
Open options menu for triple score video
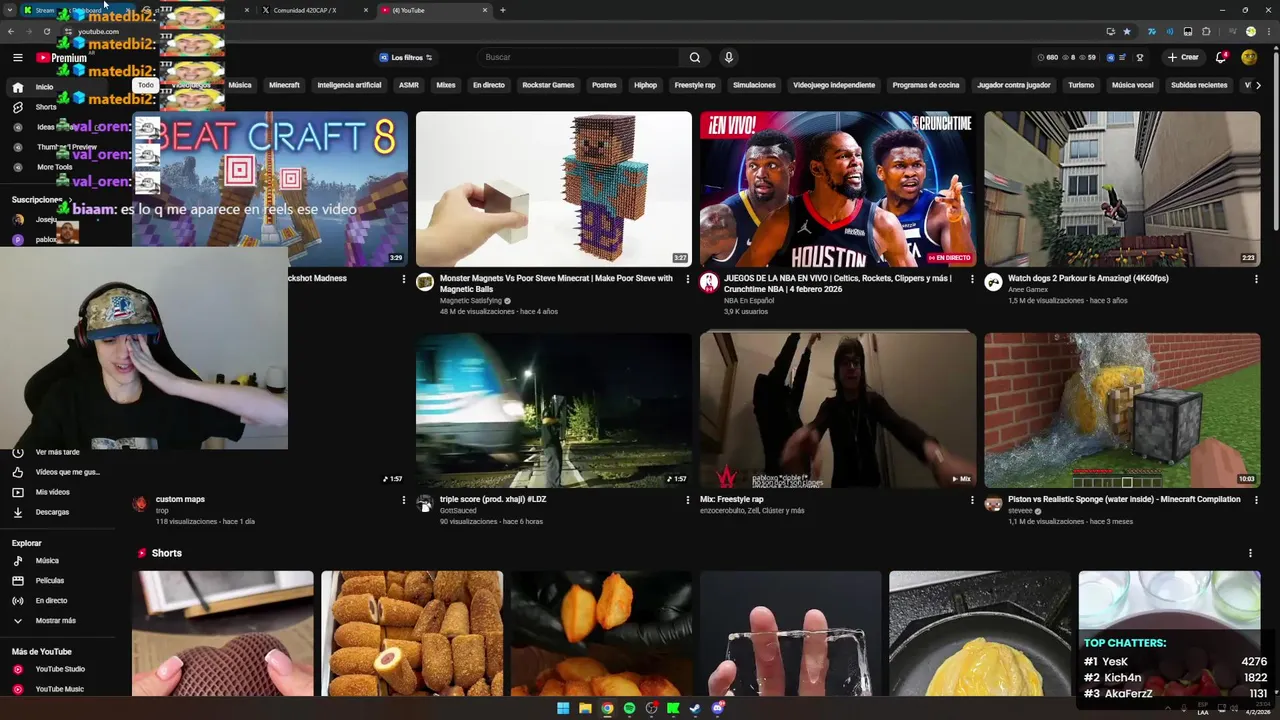688,500
